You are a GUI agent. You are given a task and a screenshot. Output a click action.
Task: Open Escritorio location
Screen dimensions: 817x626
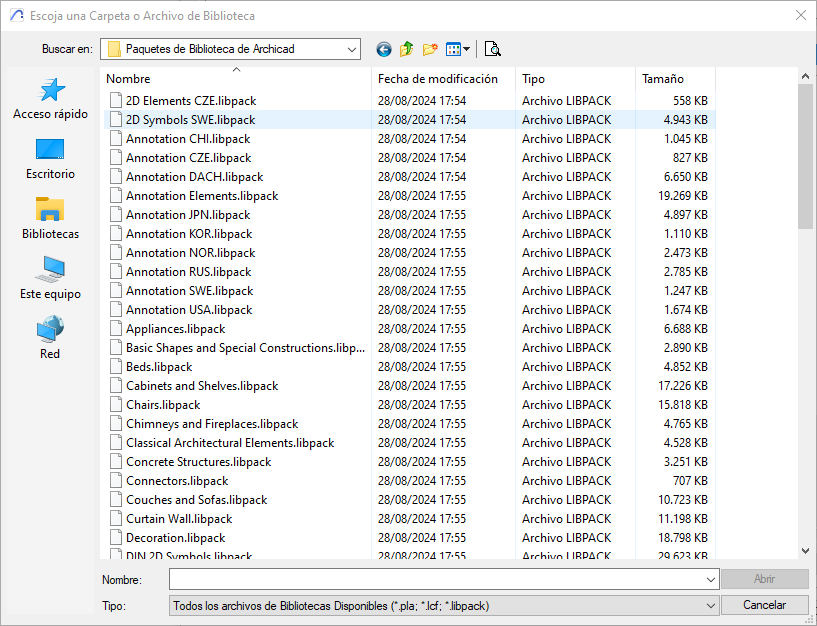[51, 159]
